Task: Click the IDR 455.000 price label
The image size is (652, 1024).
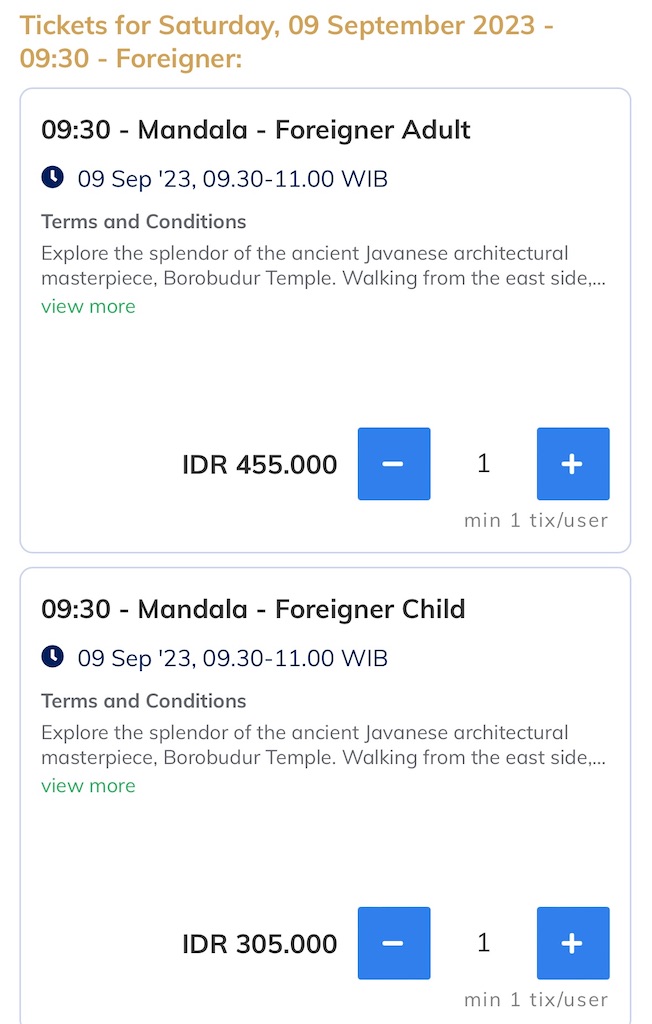Action: click(x=259, y=464)
